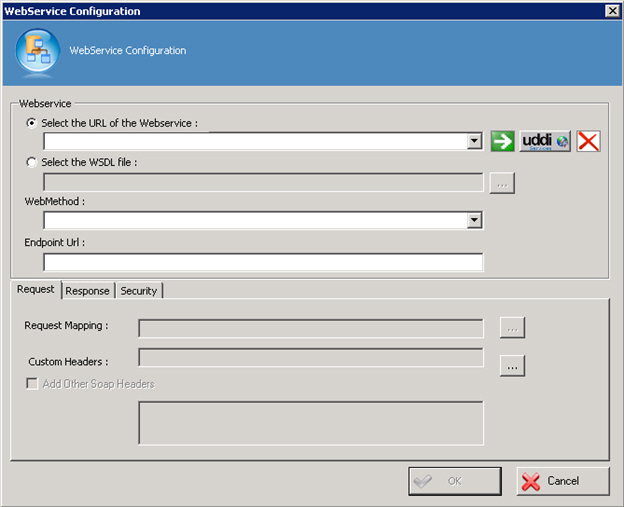Enable Add Other Soap Headers checkbox

pyautogui.click(x=33, y=384)
